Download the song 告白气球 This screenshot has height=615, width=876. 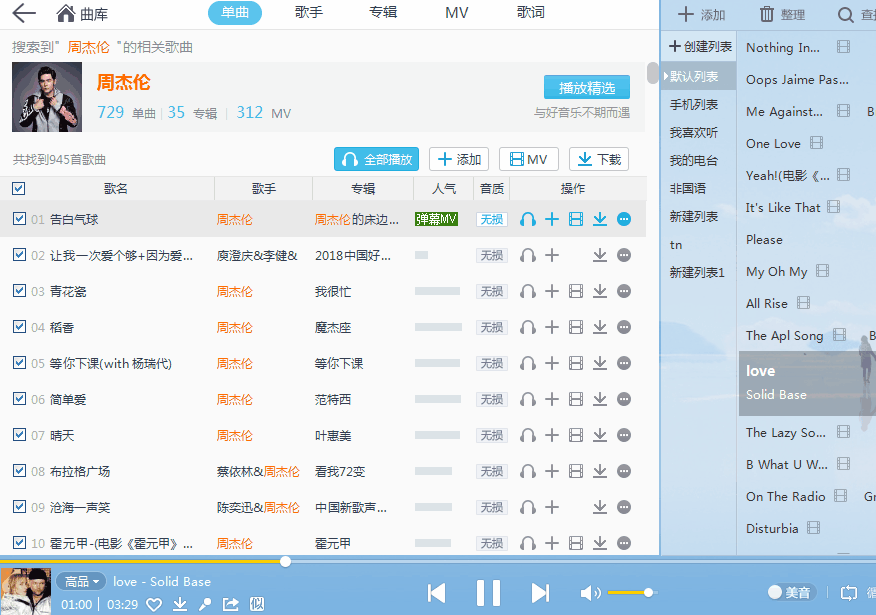(600, 220)
